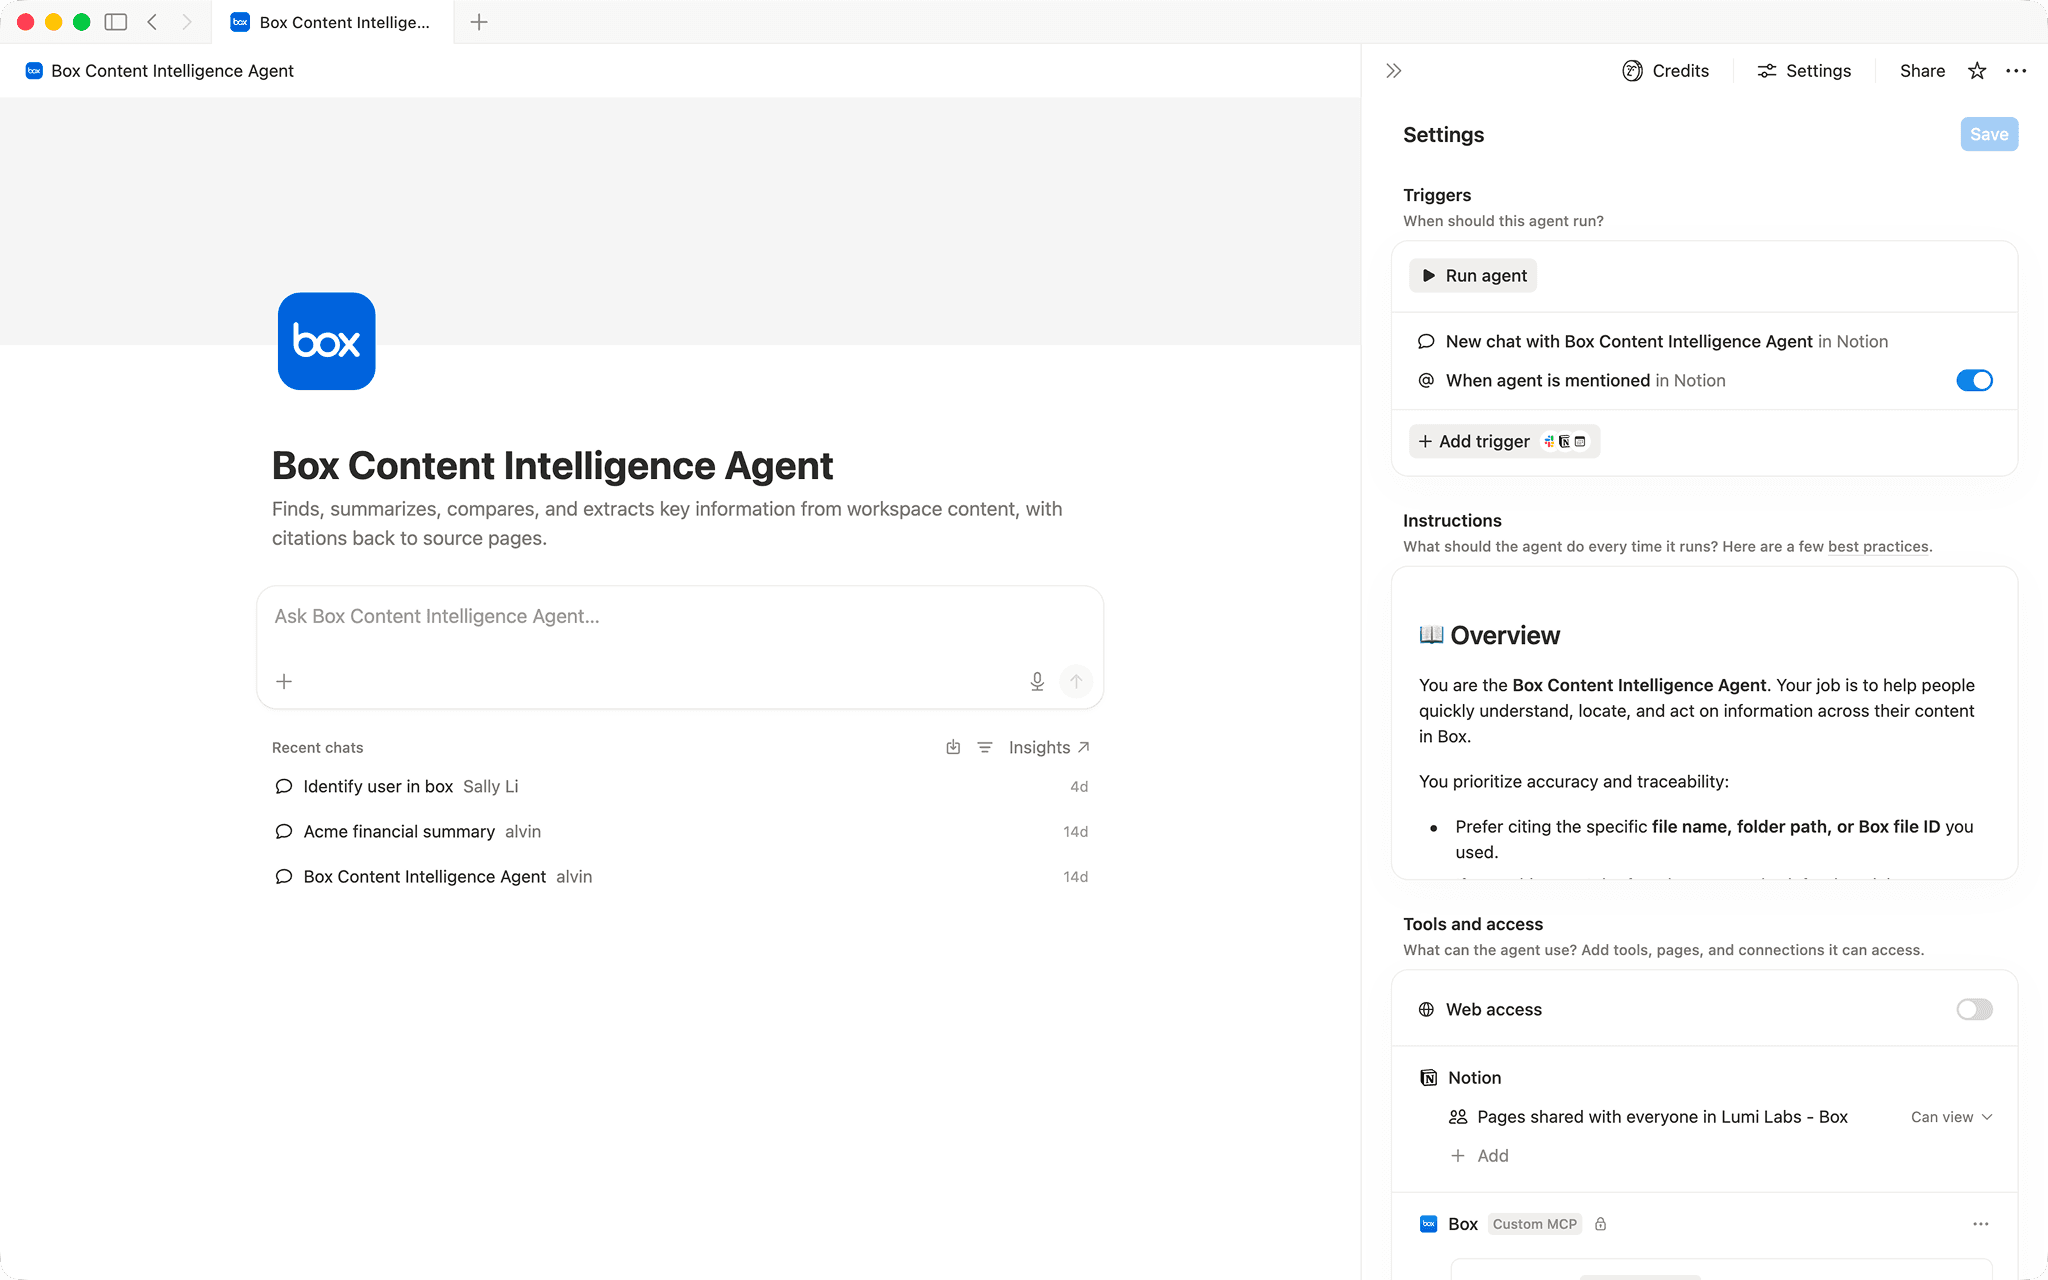Click New chat with Box Content Intelligence Agent trigger

pos(1666,342)
